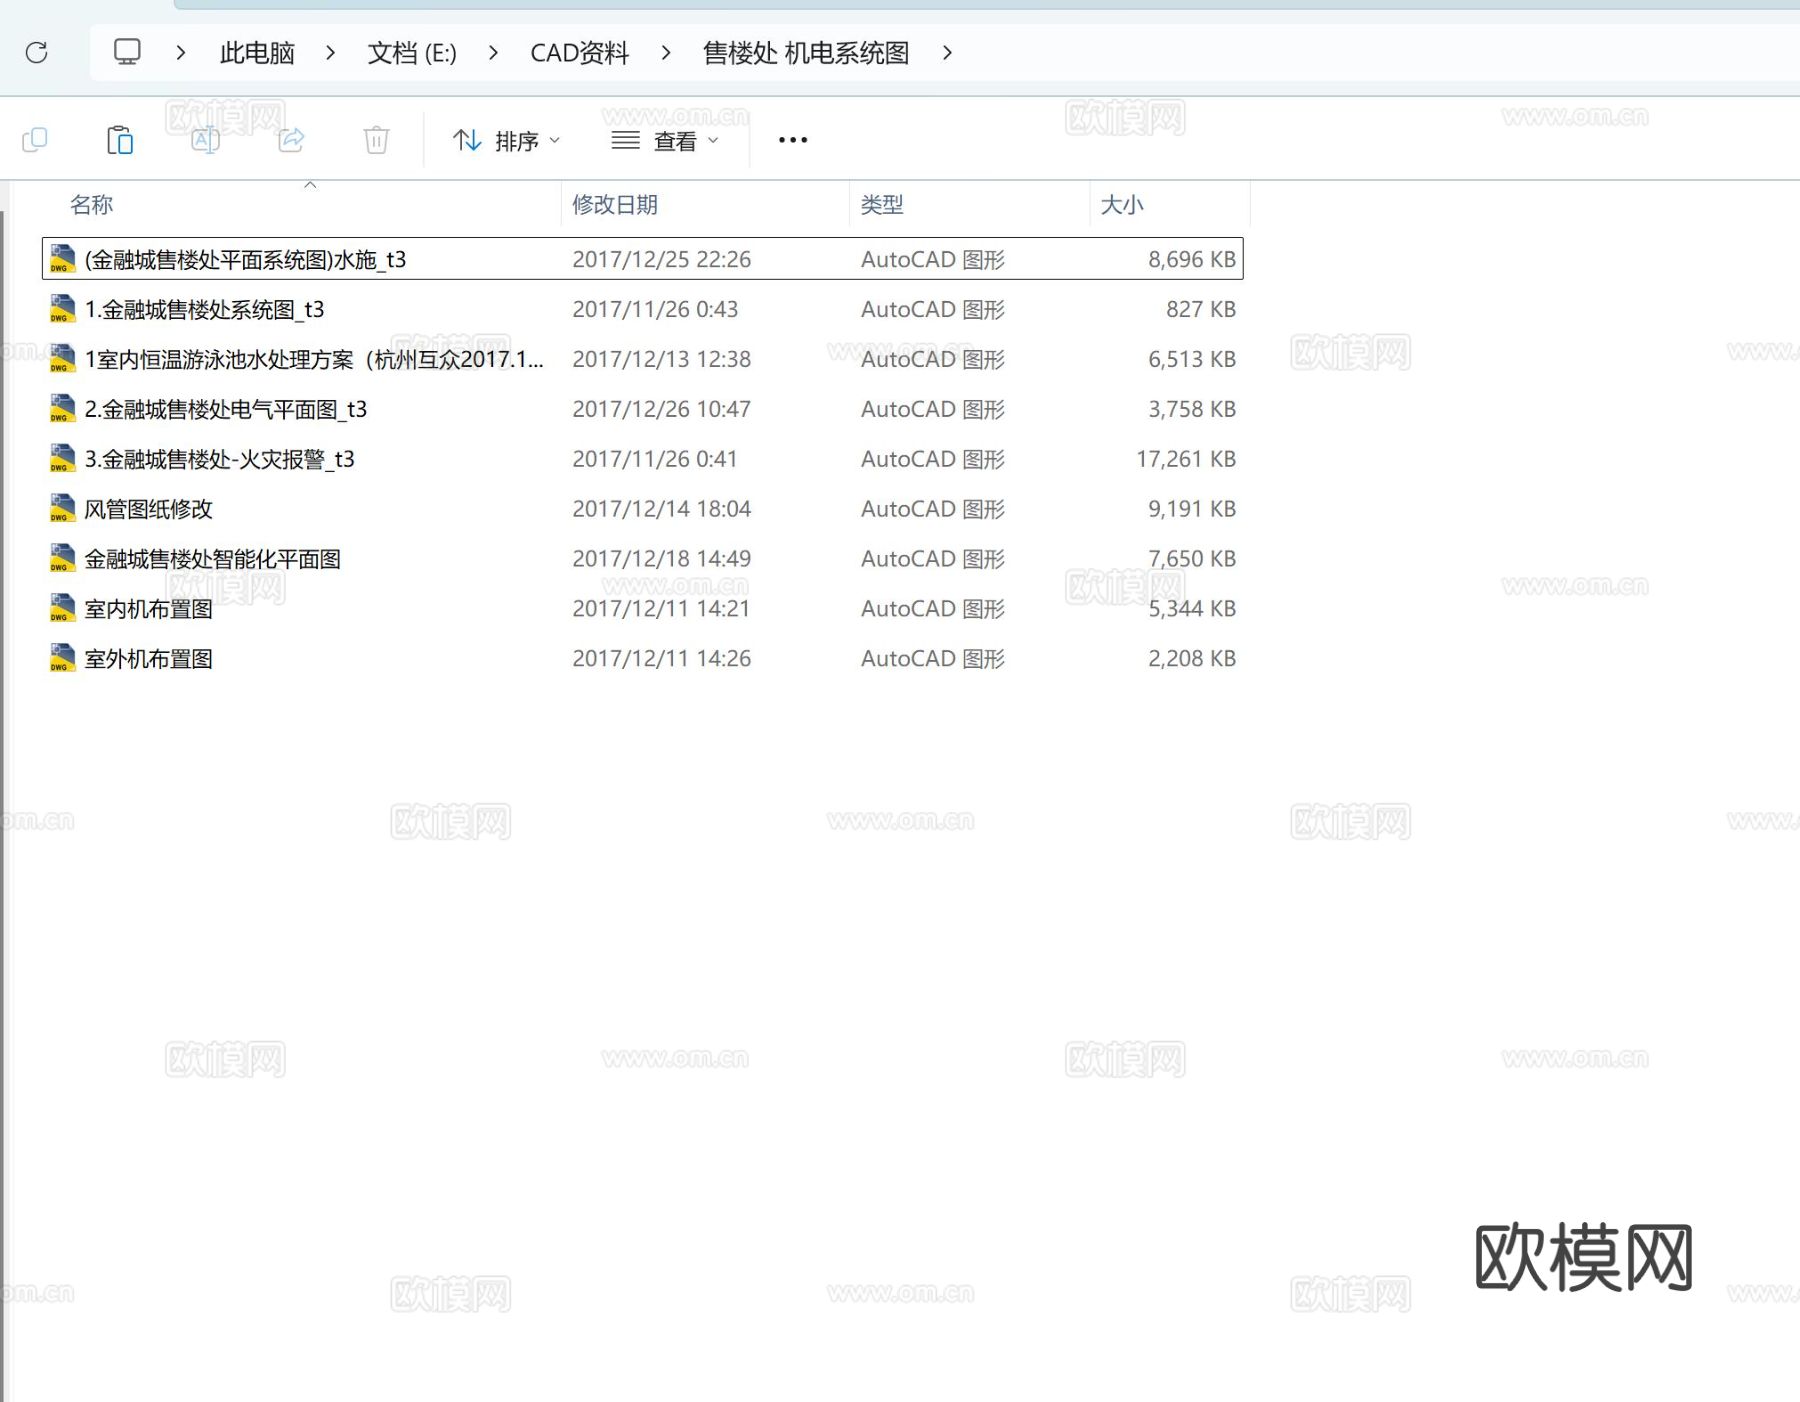The width and height of the screenshot is (1800, 1402).
Task: Click the size value 6,513 KB
Action: pyautogui.click(x=1192, y=360)
